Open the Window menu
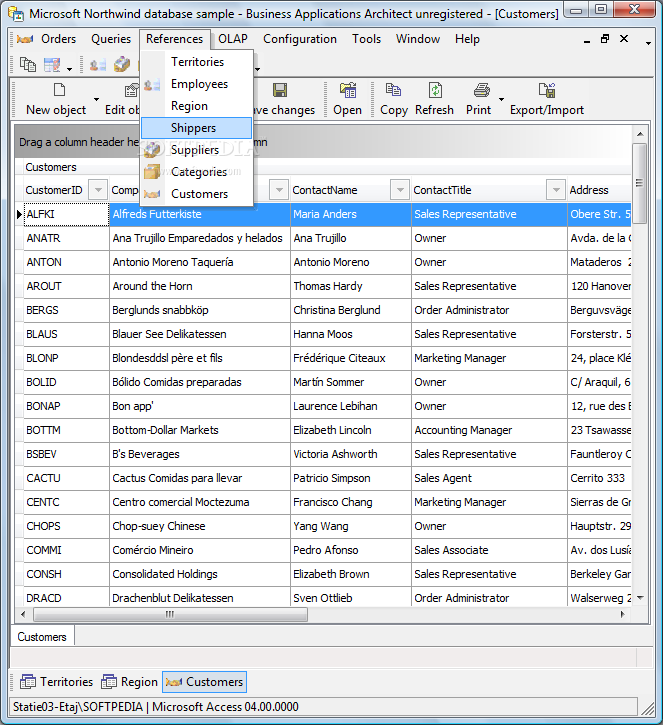663x725 pixels. (418, 39)
